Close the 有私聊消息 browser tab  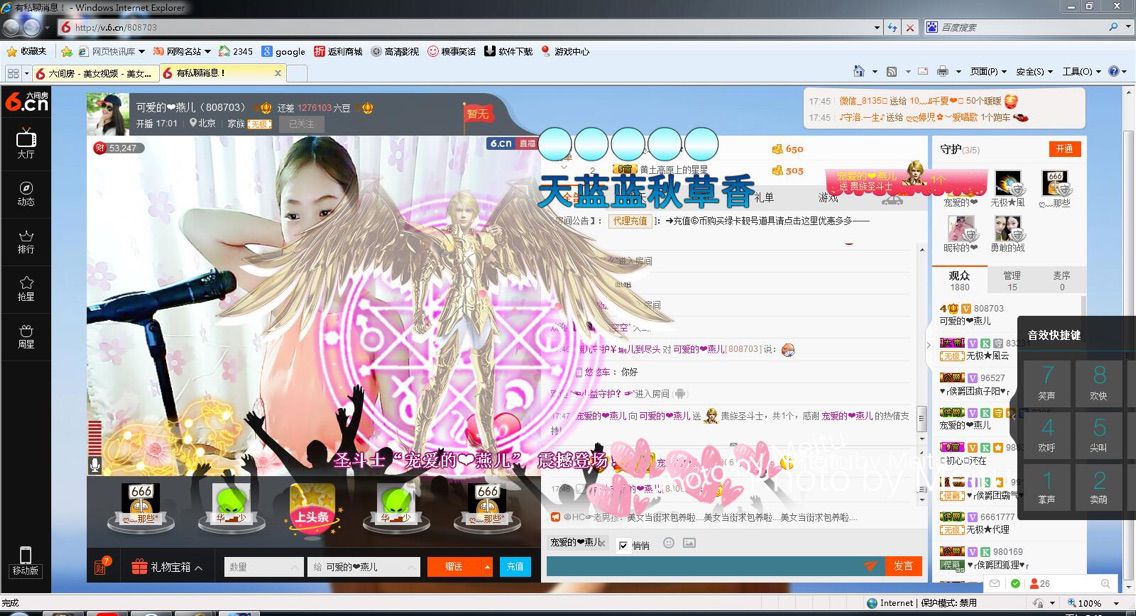click(277, 73)
